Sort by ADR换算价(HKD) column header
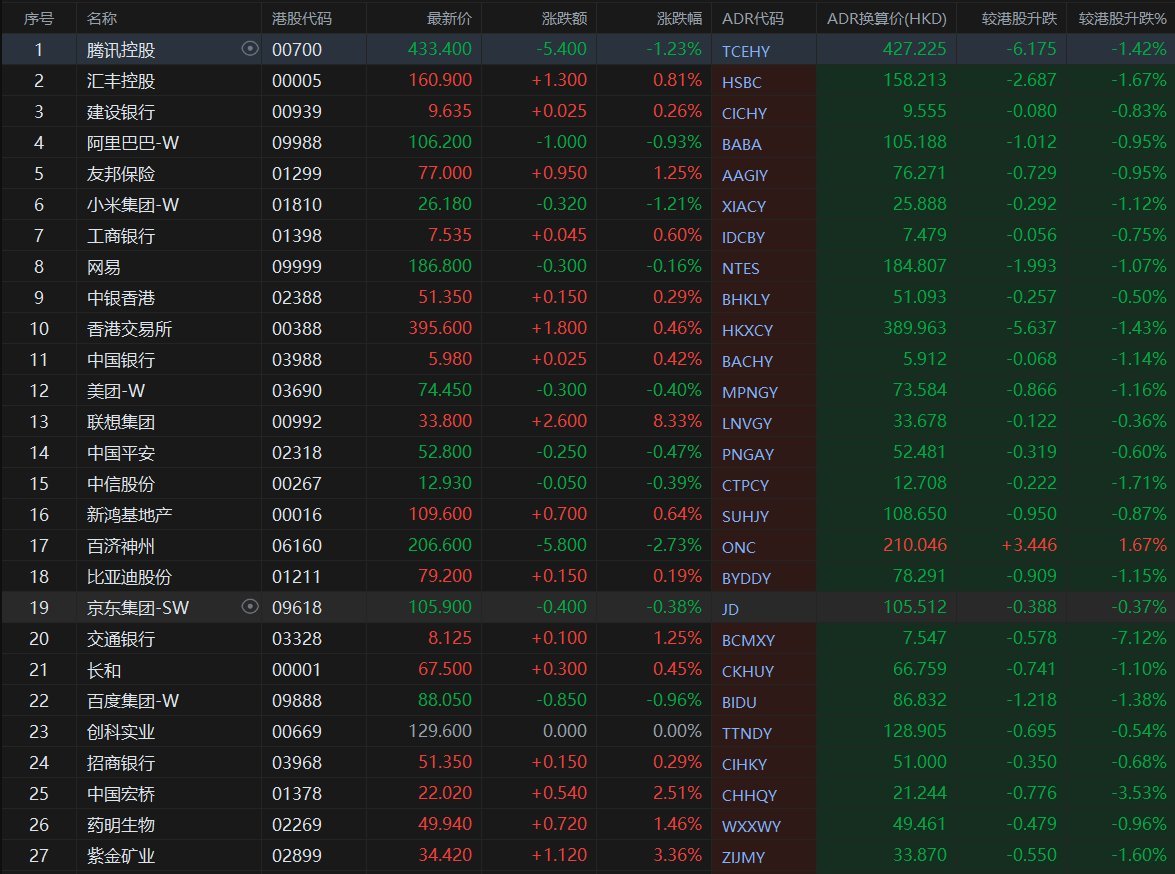Screen dimensions: 1175x874 tap(886, 18)
